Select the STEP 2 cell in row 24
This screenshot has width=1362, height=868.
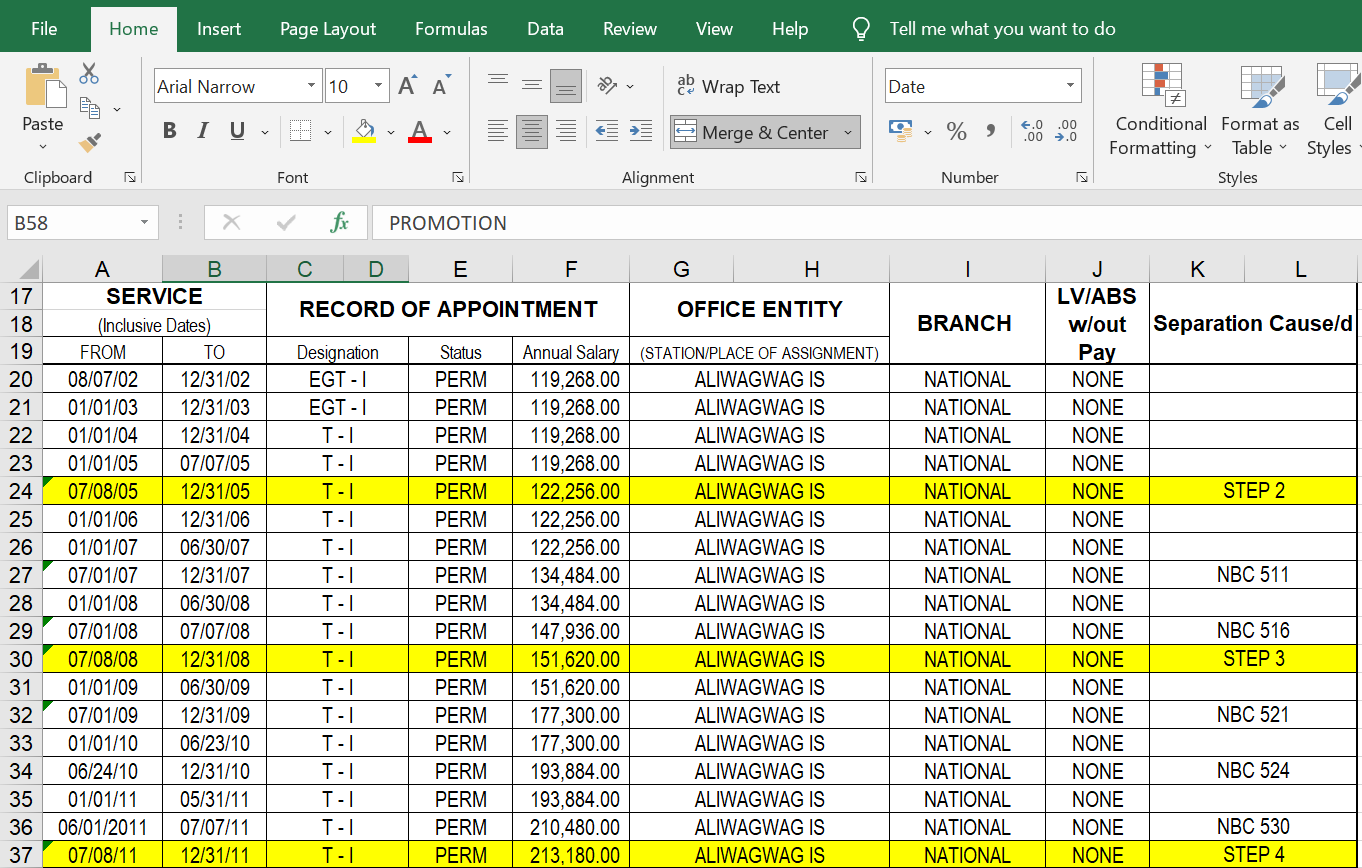pyautogui.click(x=1253, y=491)
